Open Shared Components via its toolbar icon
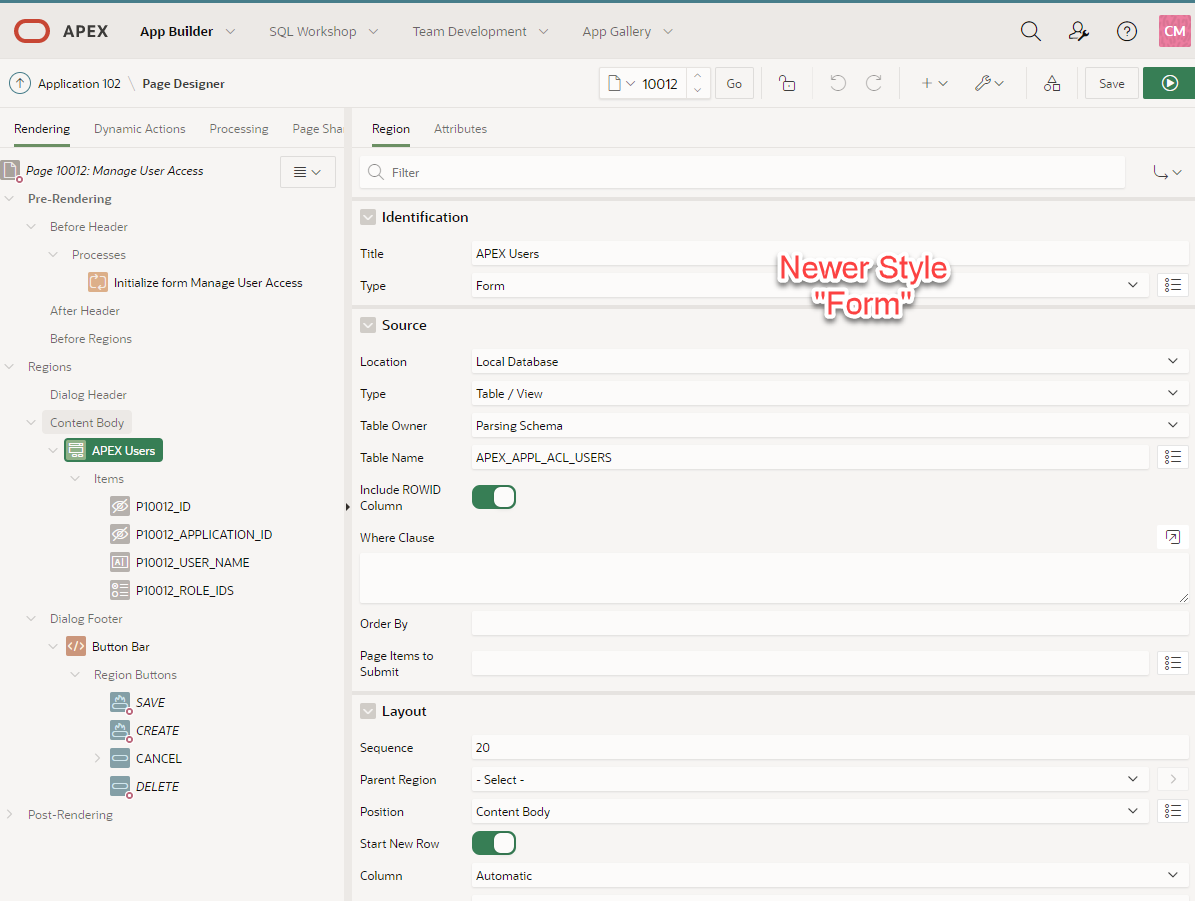Viewport: 1195px width, 901px height. 1051,83
